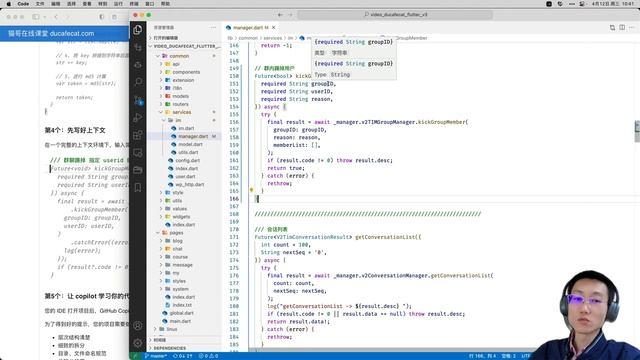Open Control Center icon in macOS menu bar

(x=582, y=4)
